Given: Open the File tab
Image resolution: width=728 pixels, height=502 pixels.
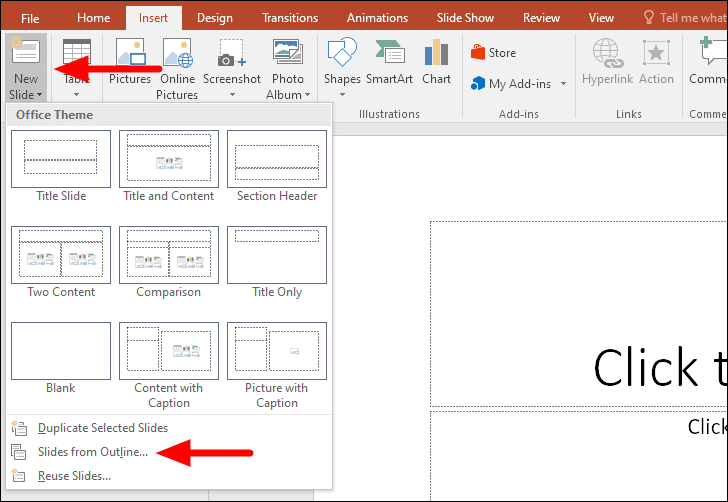Looking at the screenshot, I should (x=30, y=19).
